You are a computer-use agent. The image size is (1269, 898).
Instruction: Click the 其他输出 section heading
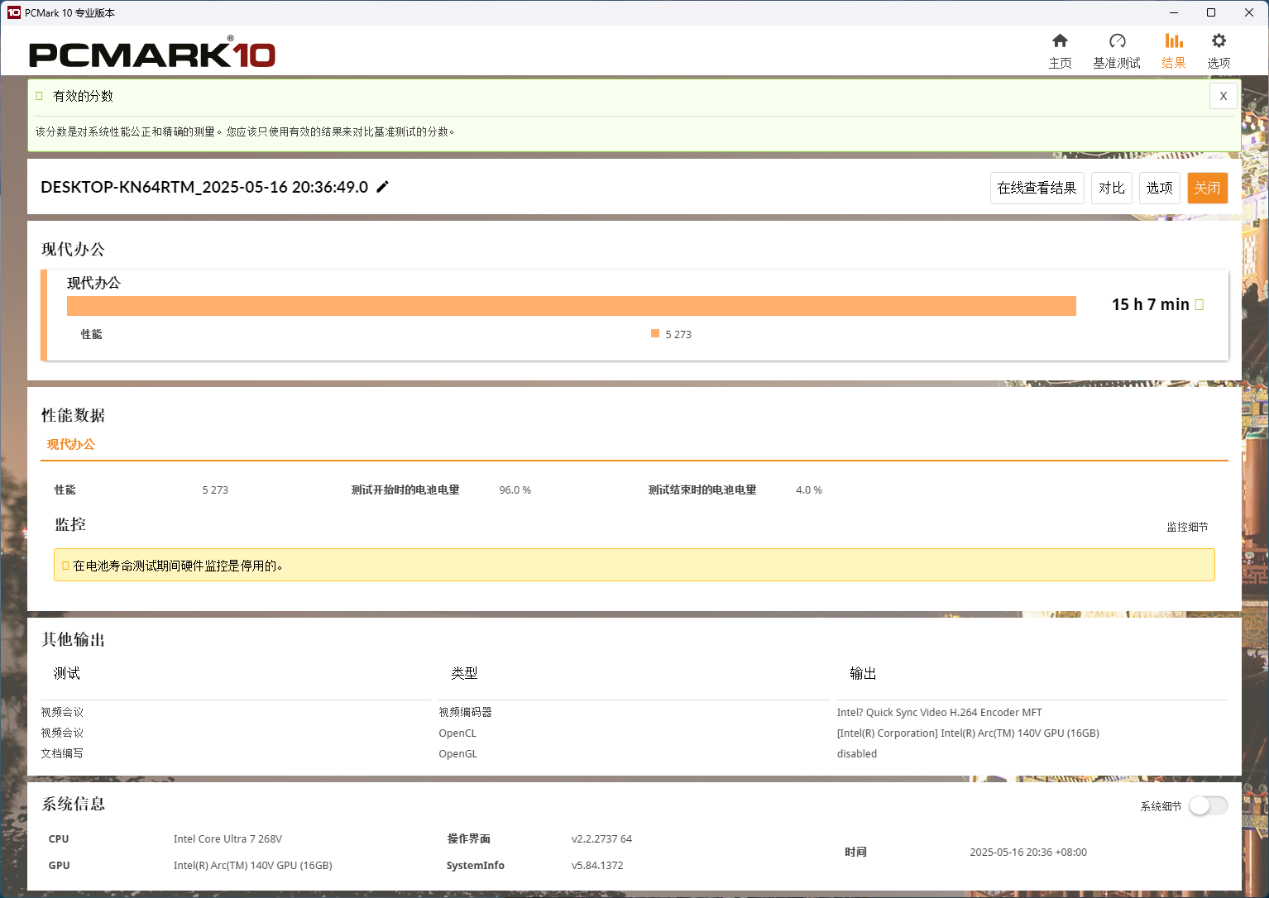click(73, 639)
